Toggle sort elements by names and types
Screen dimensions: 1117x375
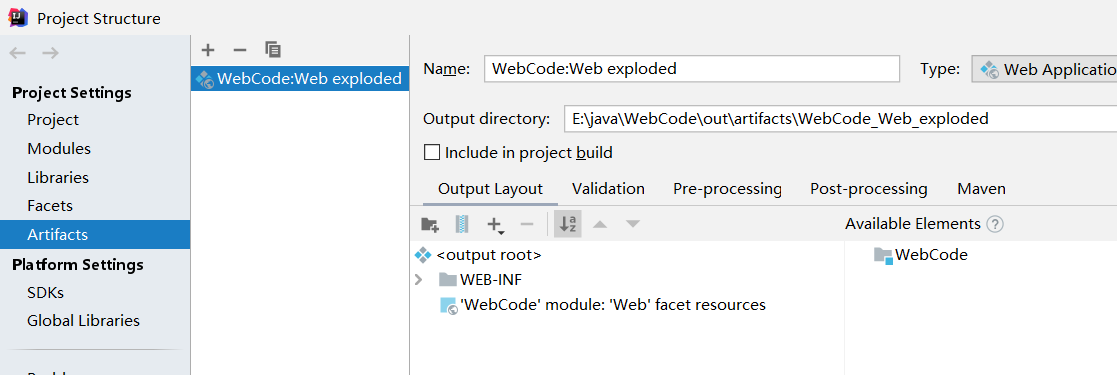tap(568, 224)
